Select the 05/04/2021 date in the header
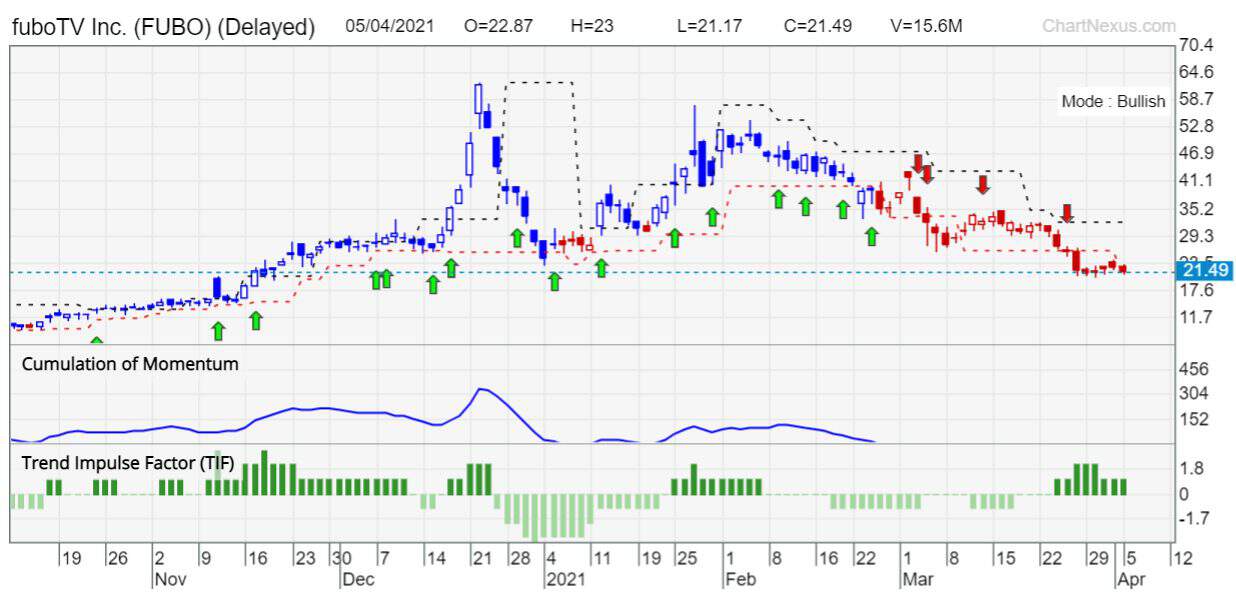 [390, 26]
